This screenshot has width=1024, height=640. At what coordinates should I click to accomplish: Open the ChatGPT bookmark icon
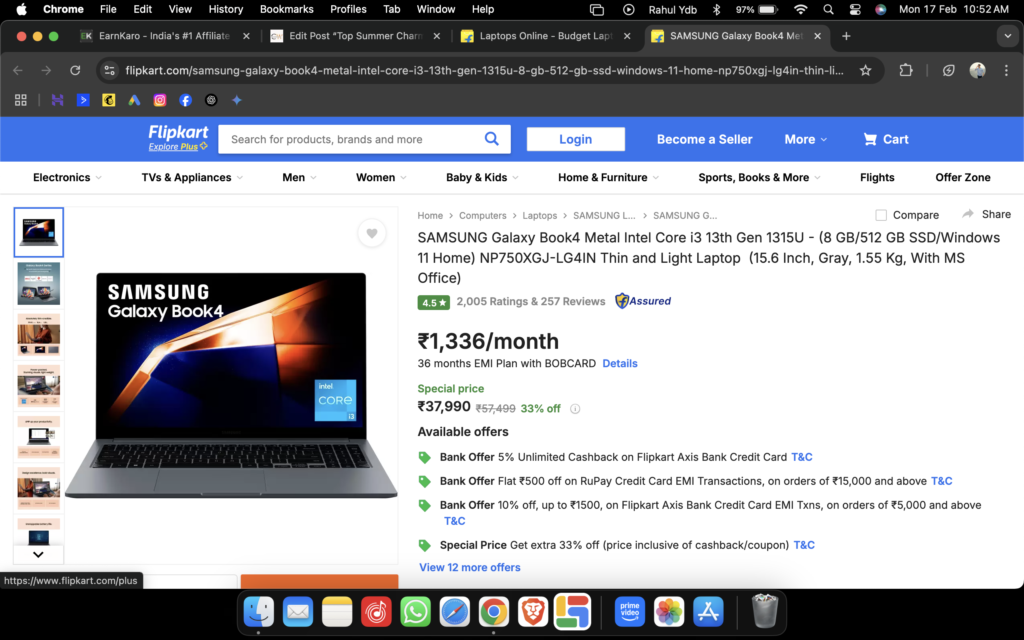pos(211,100)
